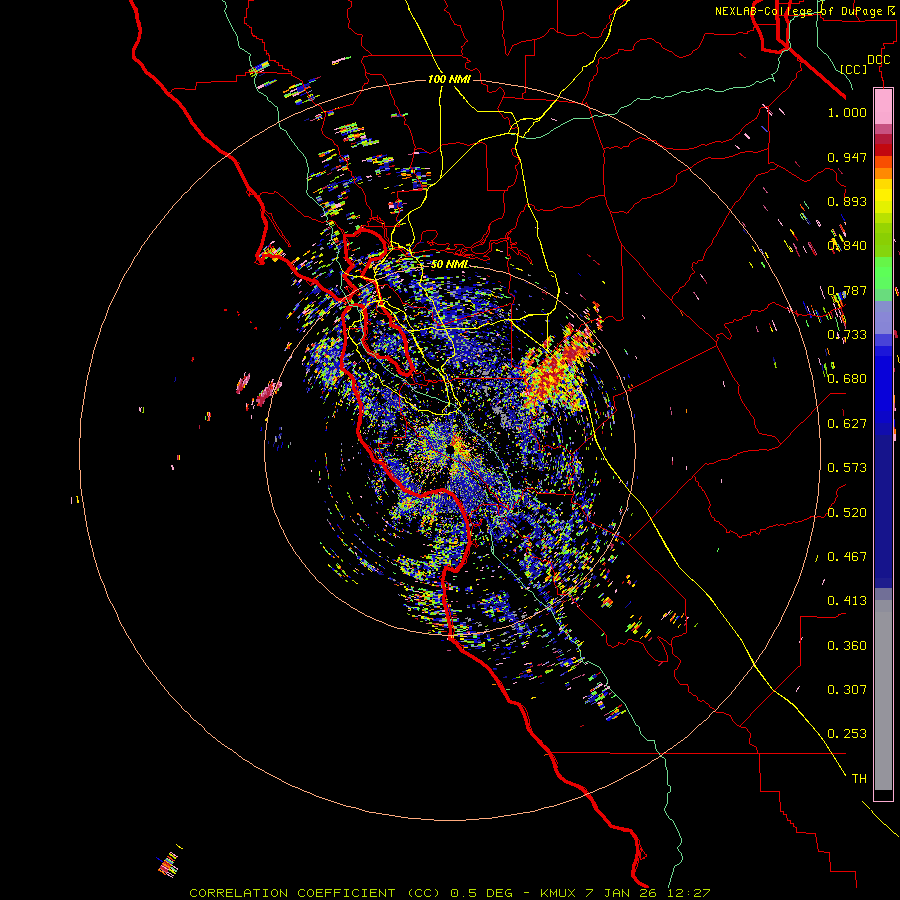900x900 pixels.
Task: Click the DCC label above the color scale
Action: 878,60
